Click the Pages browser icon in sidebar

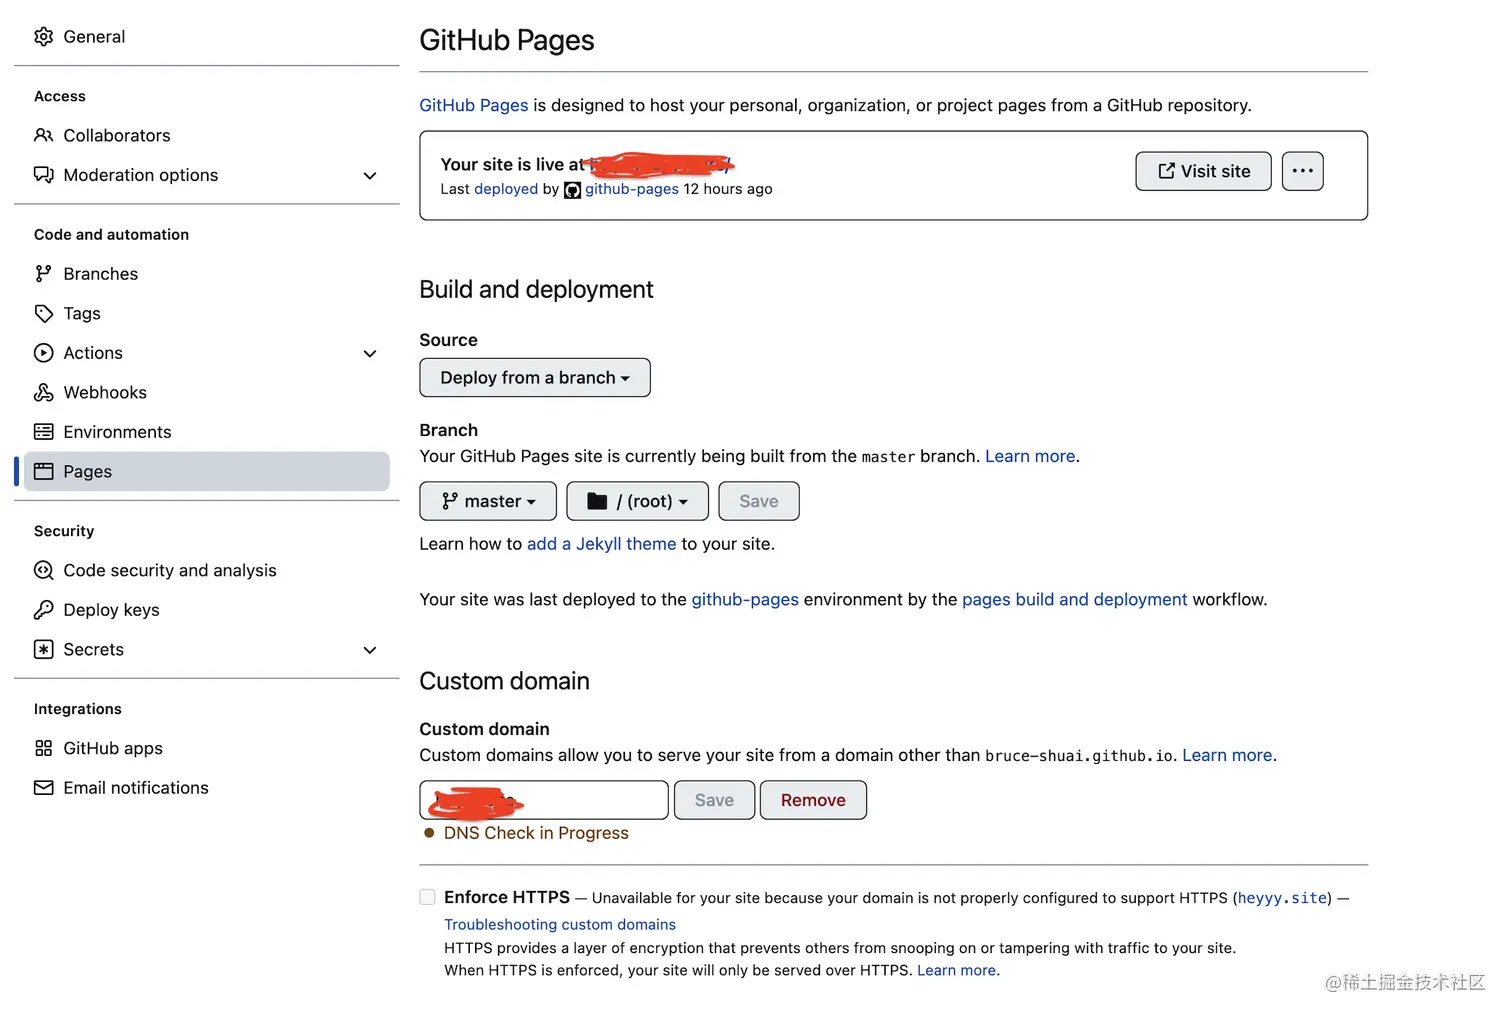(43, 471)
